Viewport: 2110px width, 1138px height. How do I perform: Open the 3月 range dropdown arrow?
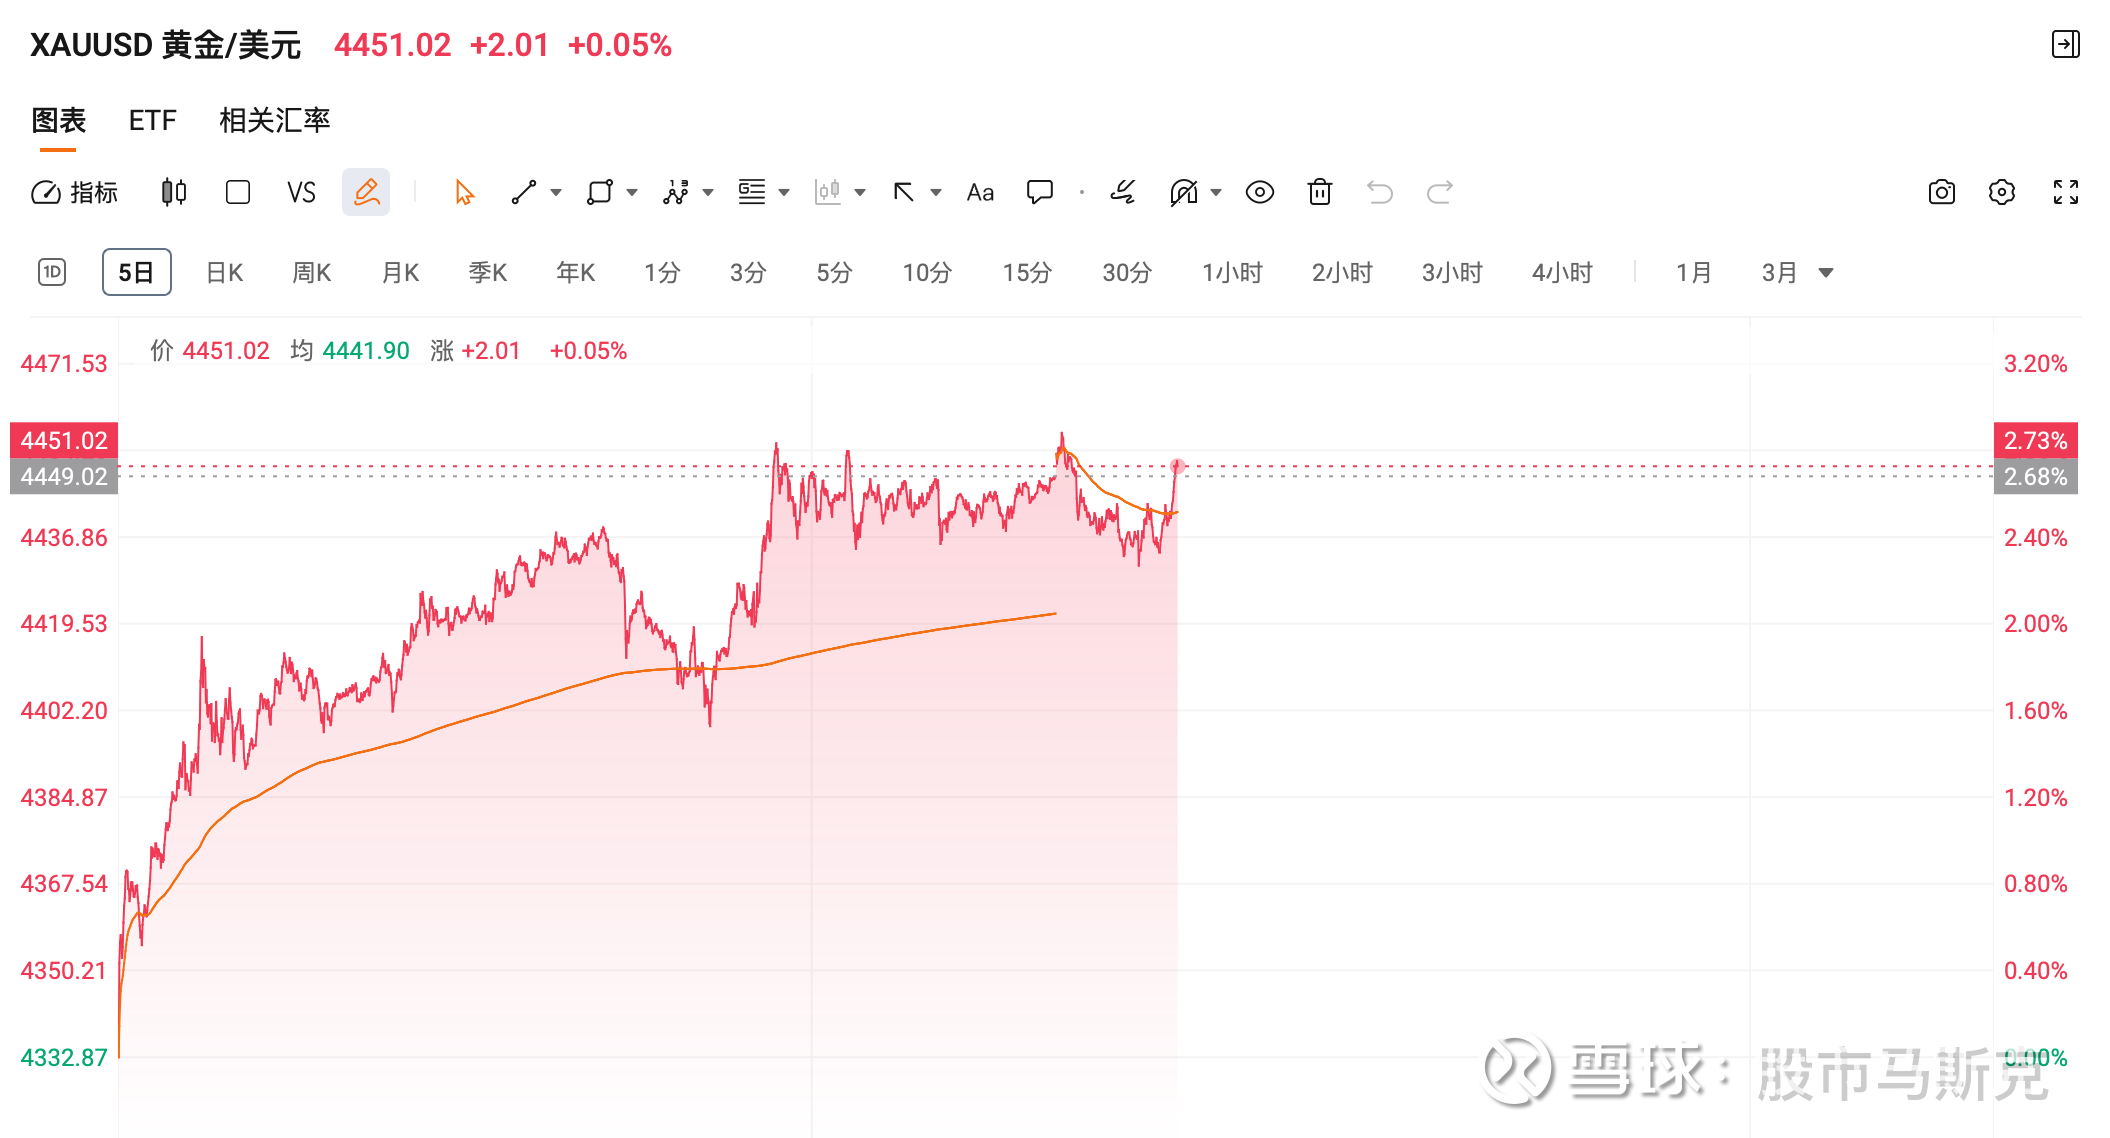(1826, 273)
